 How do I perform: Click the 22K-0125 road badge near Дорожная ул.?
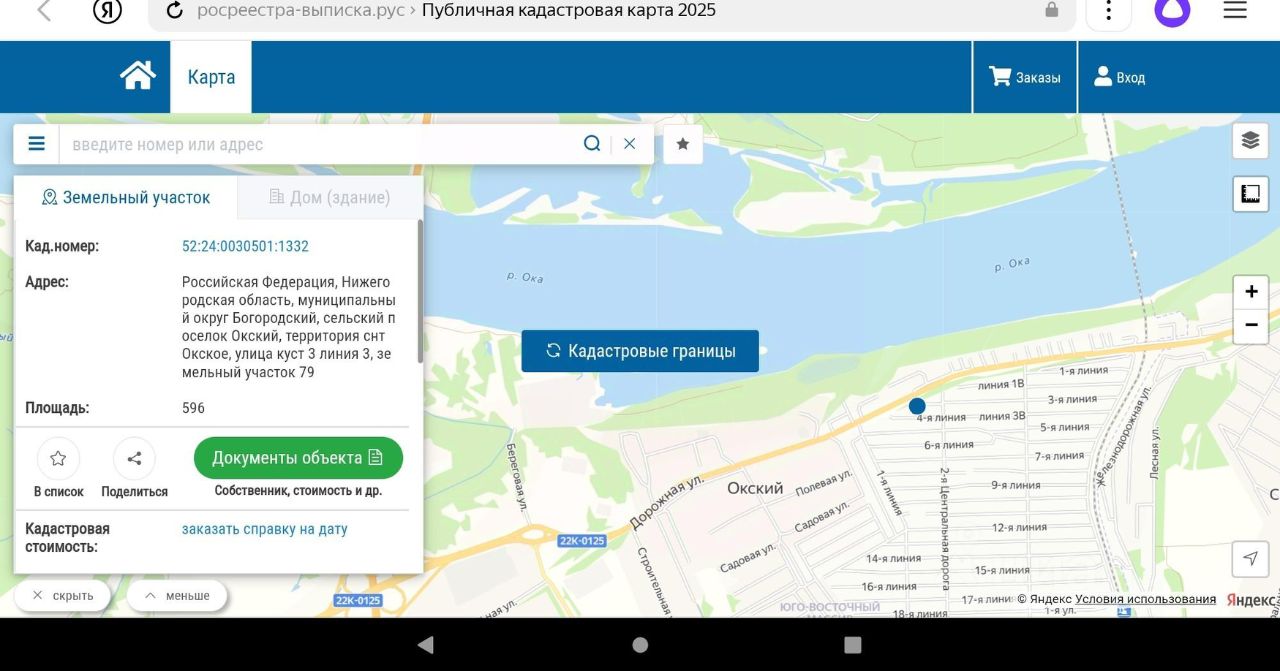pos(582,541)
